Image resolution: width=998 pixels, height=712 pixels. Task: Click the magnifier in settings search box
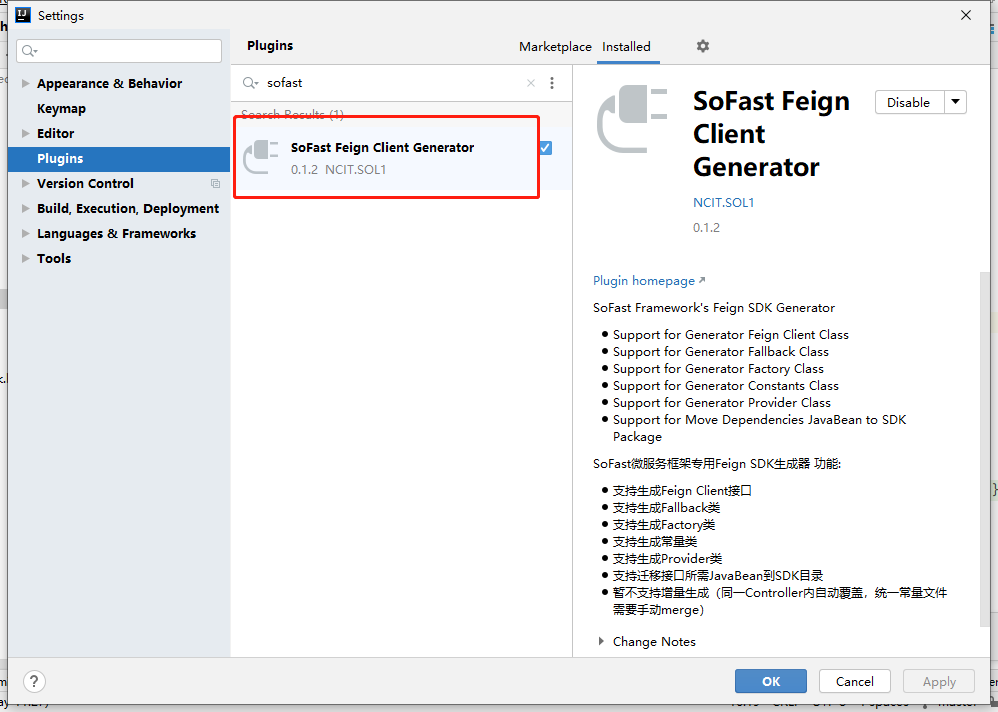(x=29, y=51)
